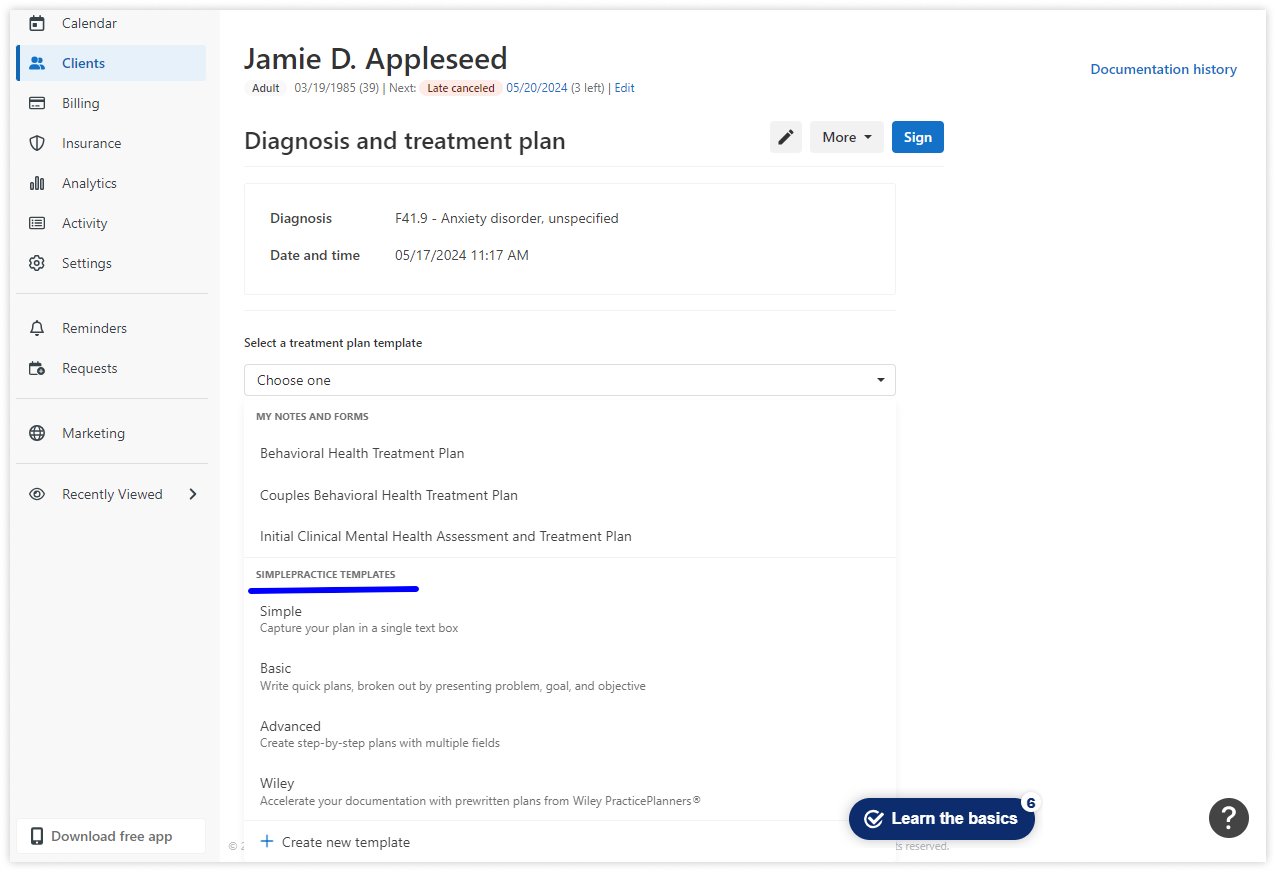Image resolution: width=1276 pixels, height=872 pixels.
Task: Open Documentation history
Action: [1163, 69]
